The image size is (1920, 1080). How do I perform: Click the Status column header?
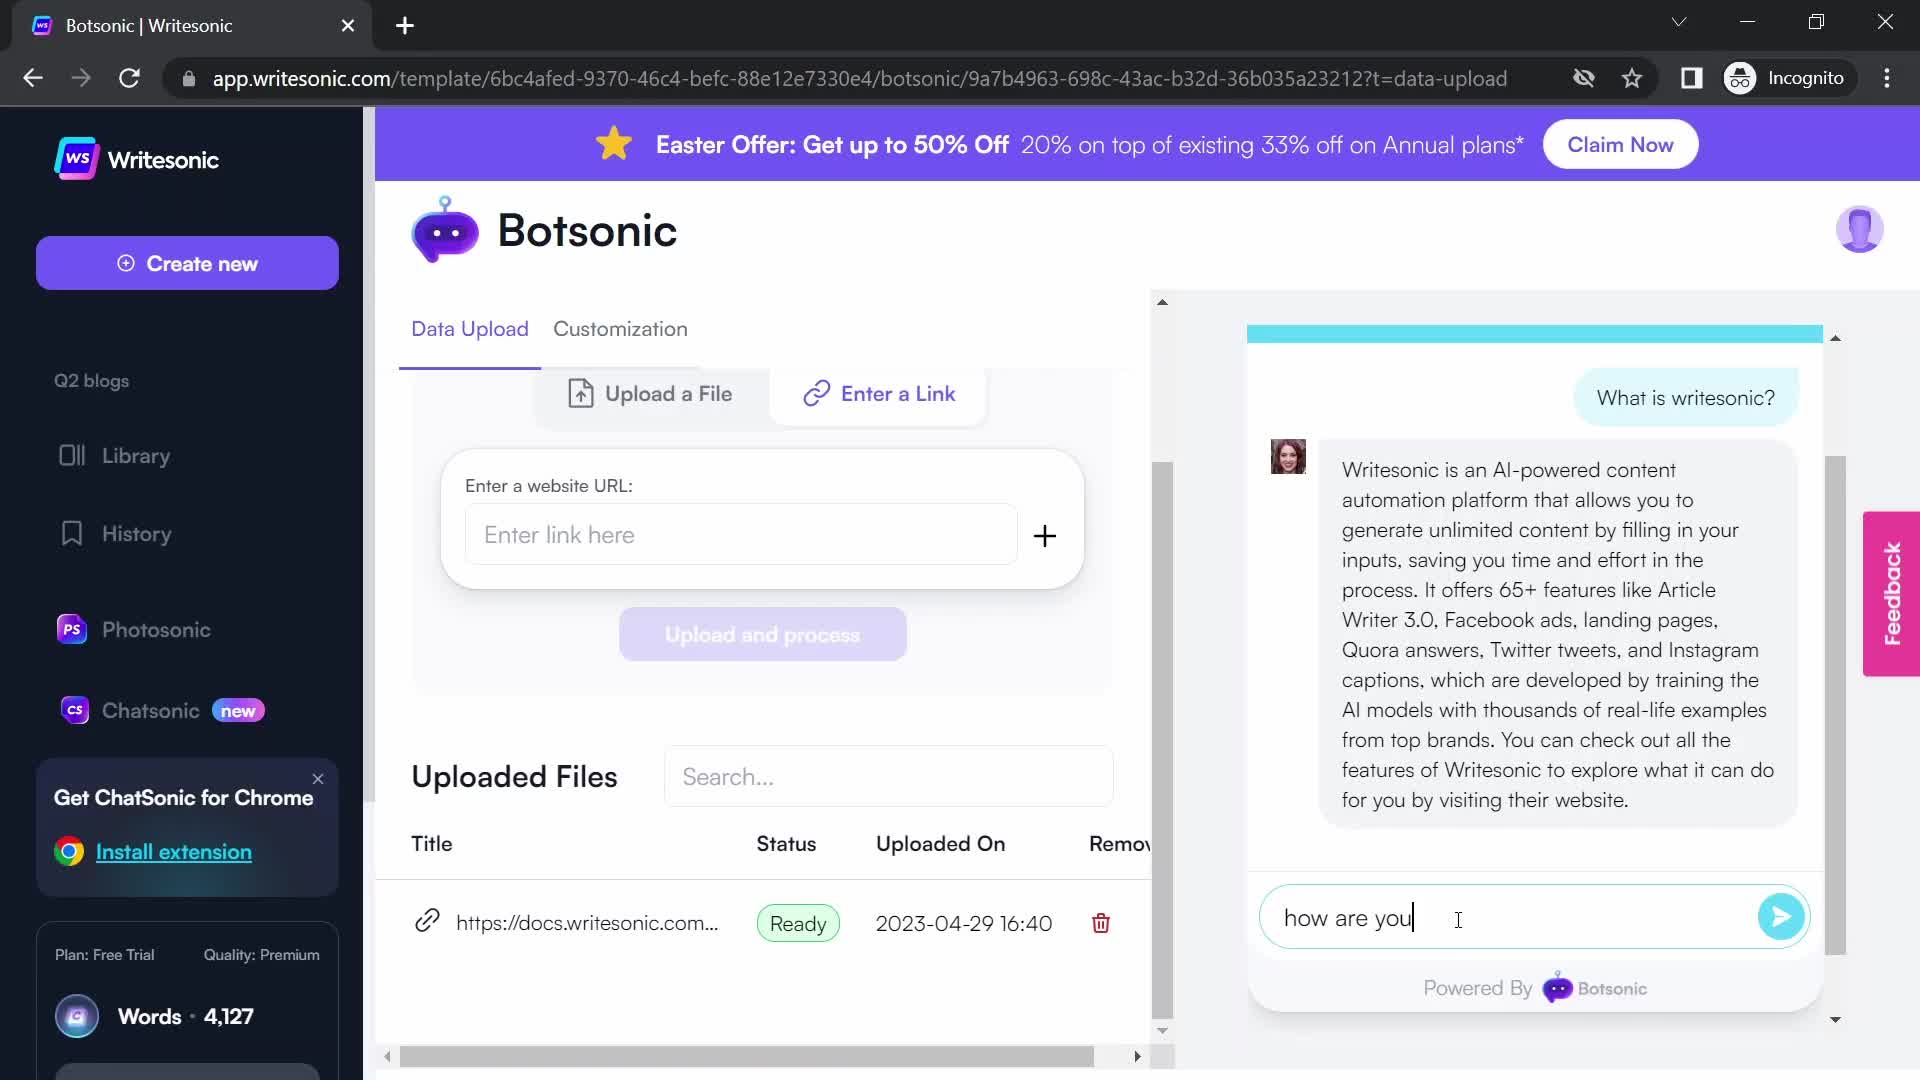[x=786, y=844]
